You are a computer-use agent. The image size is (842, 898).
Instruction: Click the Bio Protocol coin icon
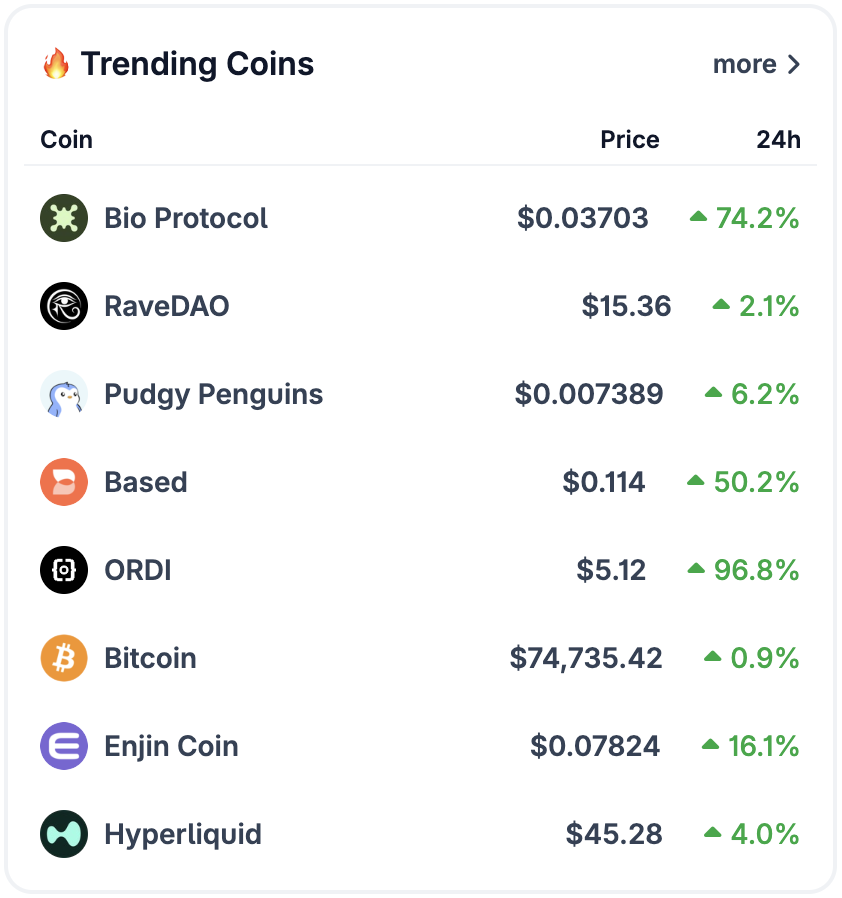coord(64,218)
